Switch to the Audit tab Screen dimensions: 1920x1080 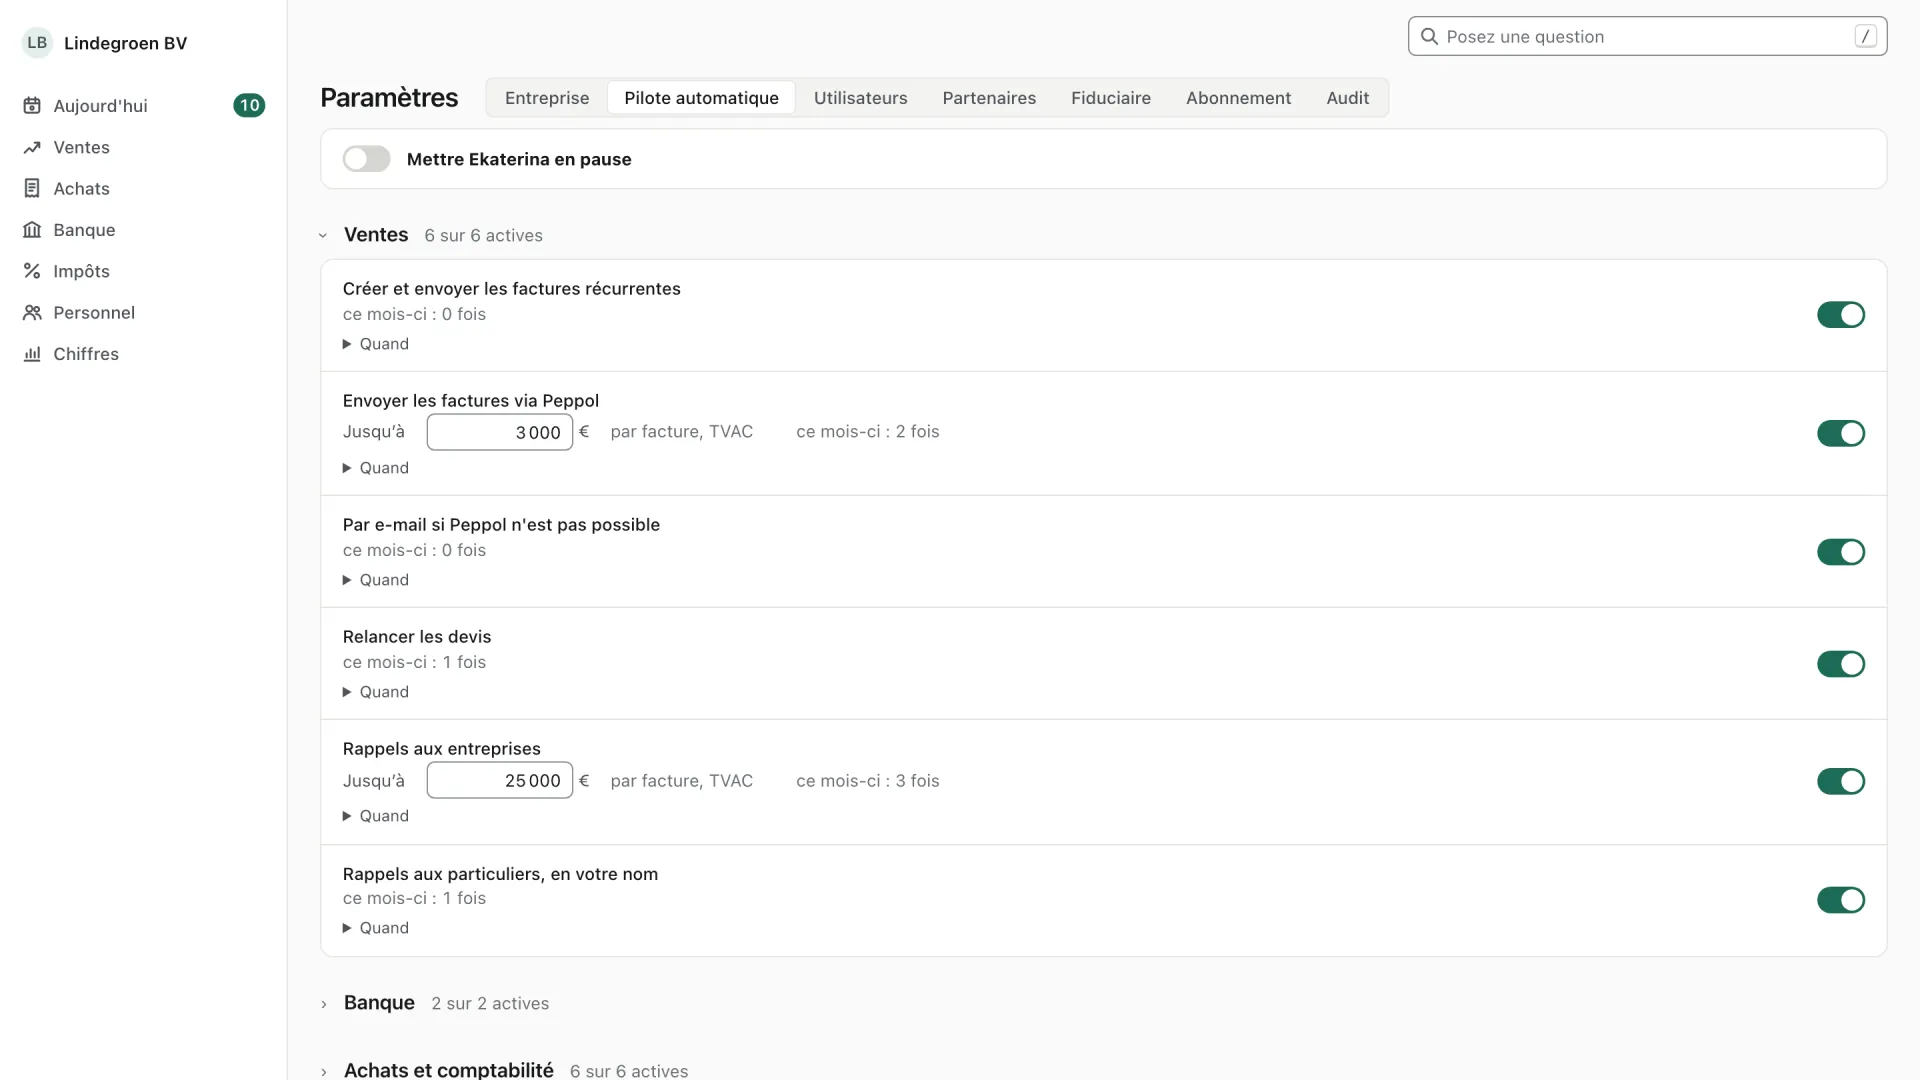click(x=1347, y=98)
